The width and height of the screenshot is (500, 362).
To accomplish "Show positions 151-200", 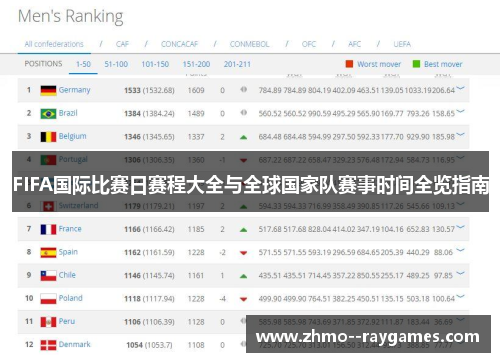I will 196,64.
